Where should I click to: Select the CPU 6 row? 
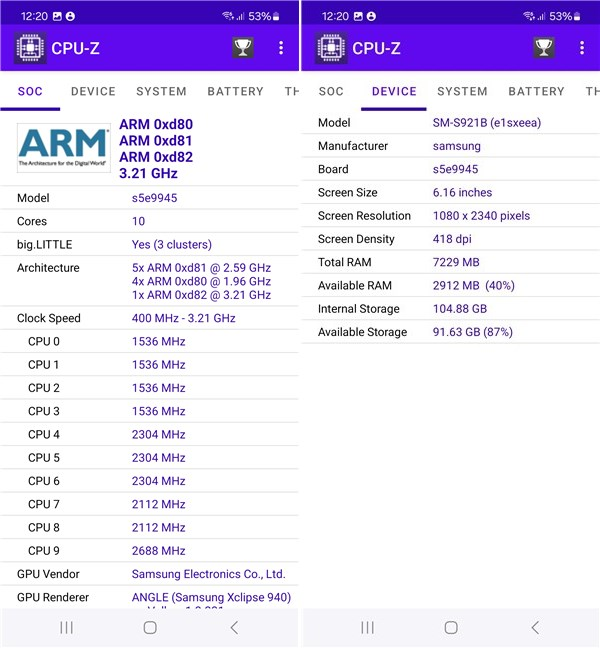pos(149,481)
